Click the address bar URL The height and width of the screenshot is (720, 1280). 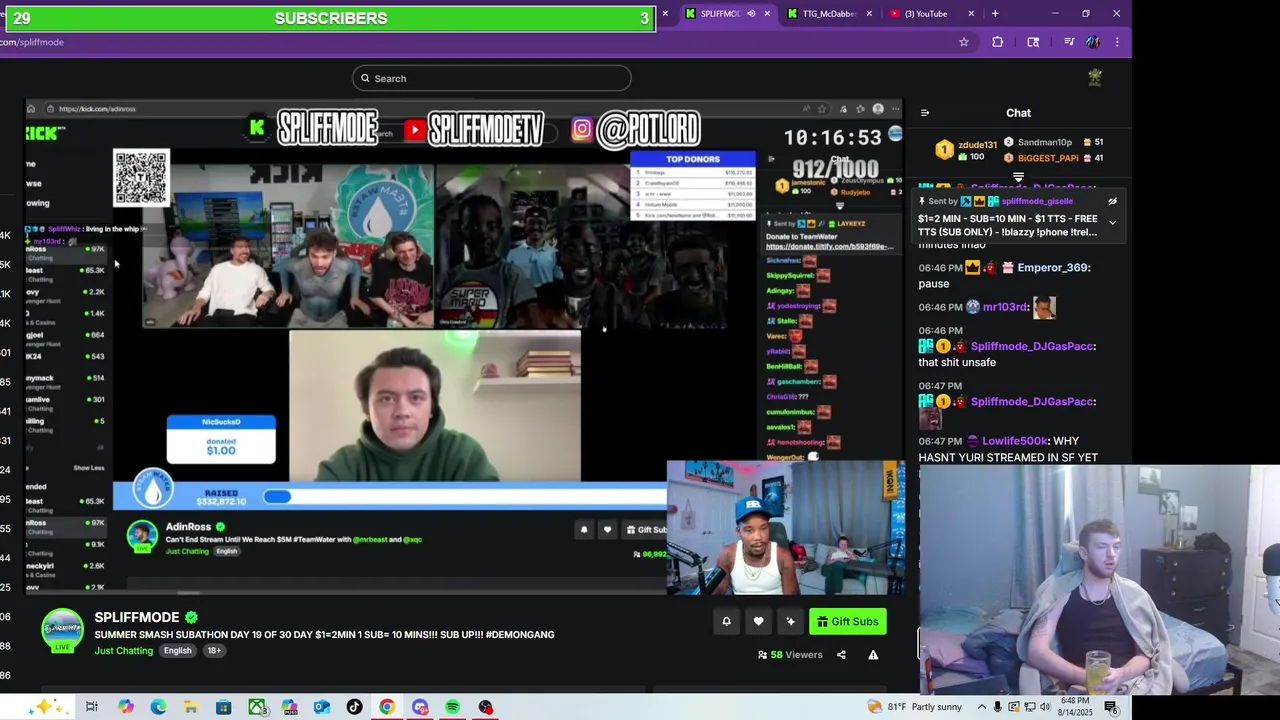(x=32, y=42)
